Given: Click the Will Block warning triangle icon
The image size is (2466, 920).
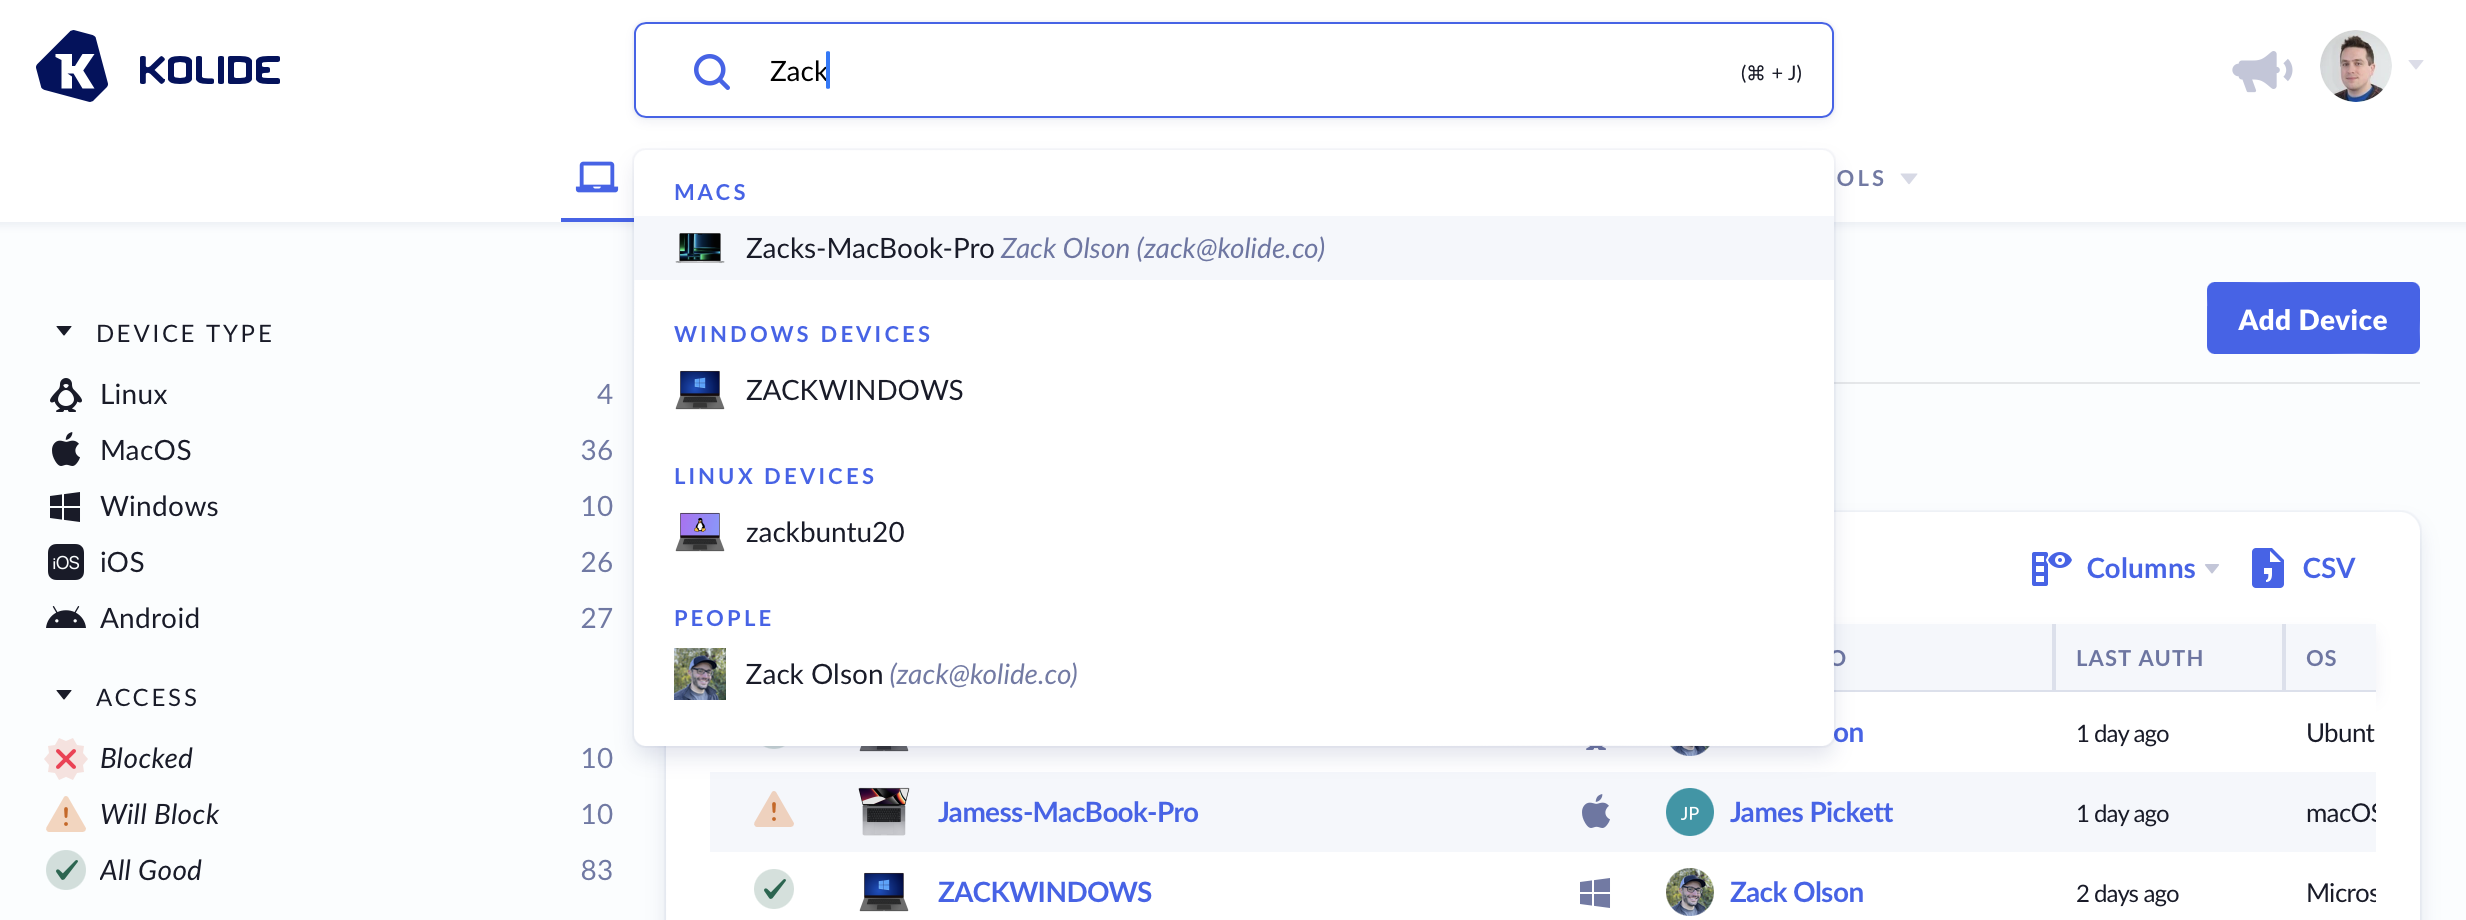Looking at the screenshot, I should click(x=66, y=815).
